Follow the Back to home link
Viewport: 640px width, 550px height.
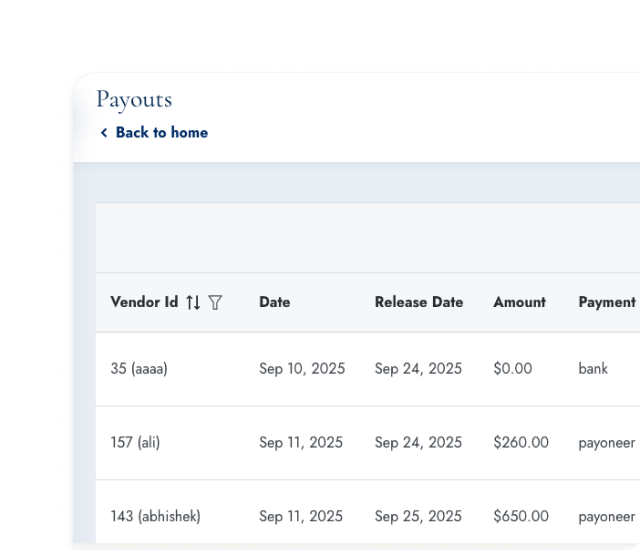point(161,132)
